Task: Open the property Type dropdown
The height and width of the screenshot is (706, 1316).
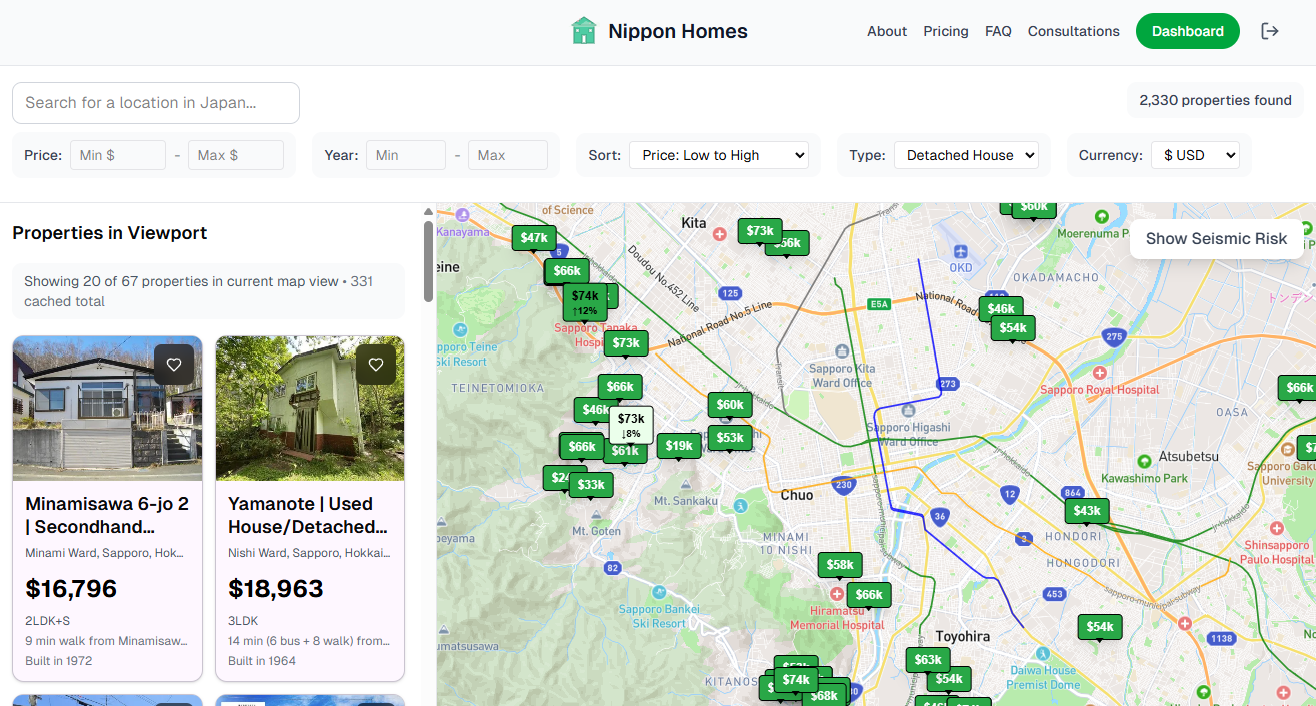Action: point(966,155)
